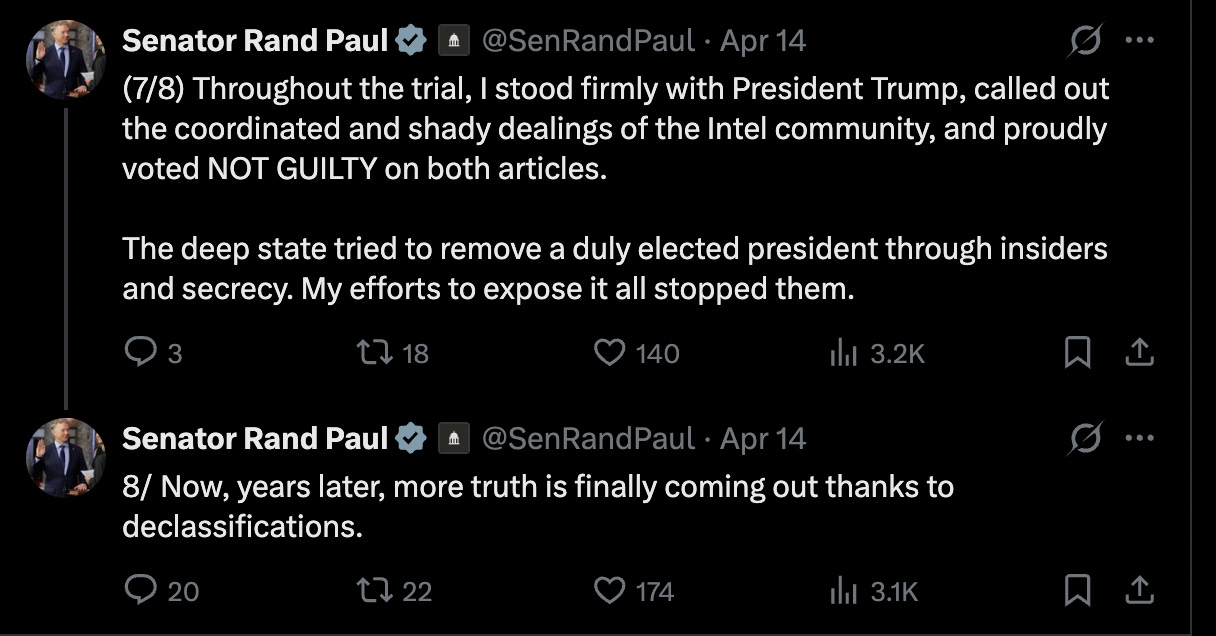Click the government badge beside first tweet's name
Image resolution: width=1216 pixels, height=636 pixels.
point(454,41)
